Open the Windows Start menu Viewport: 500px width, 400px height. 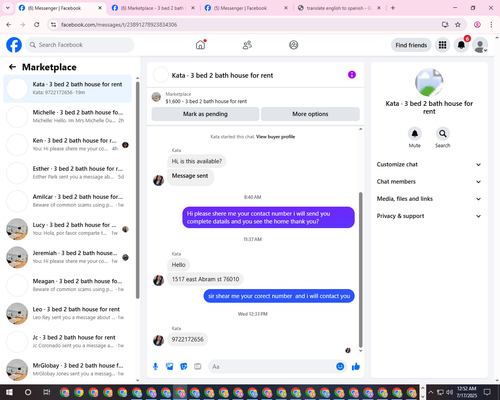[9, 392]
